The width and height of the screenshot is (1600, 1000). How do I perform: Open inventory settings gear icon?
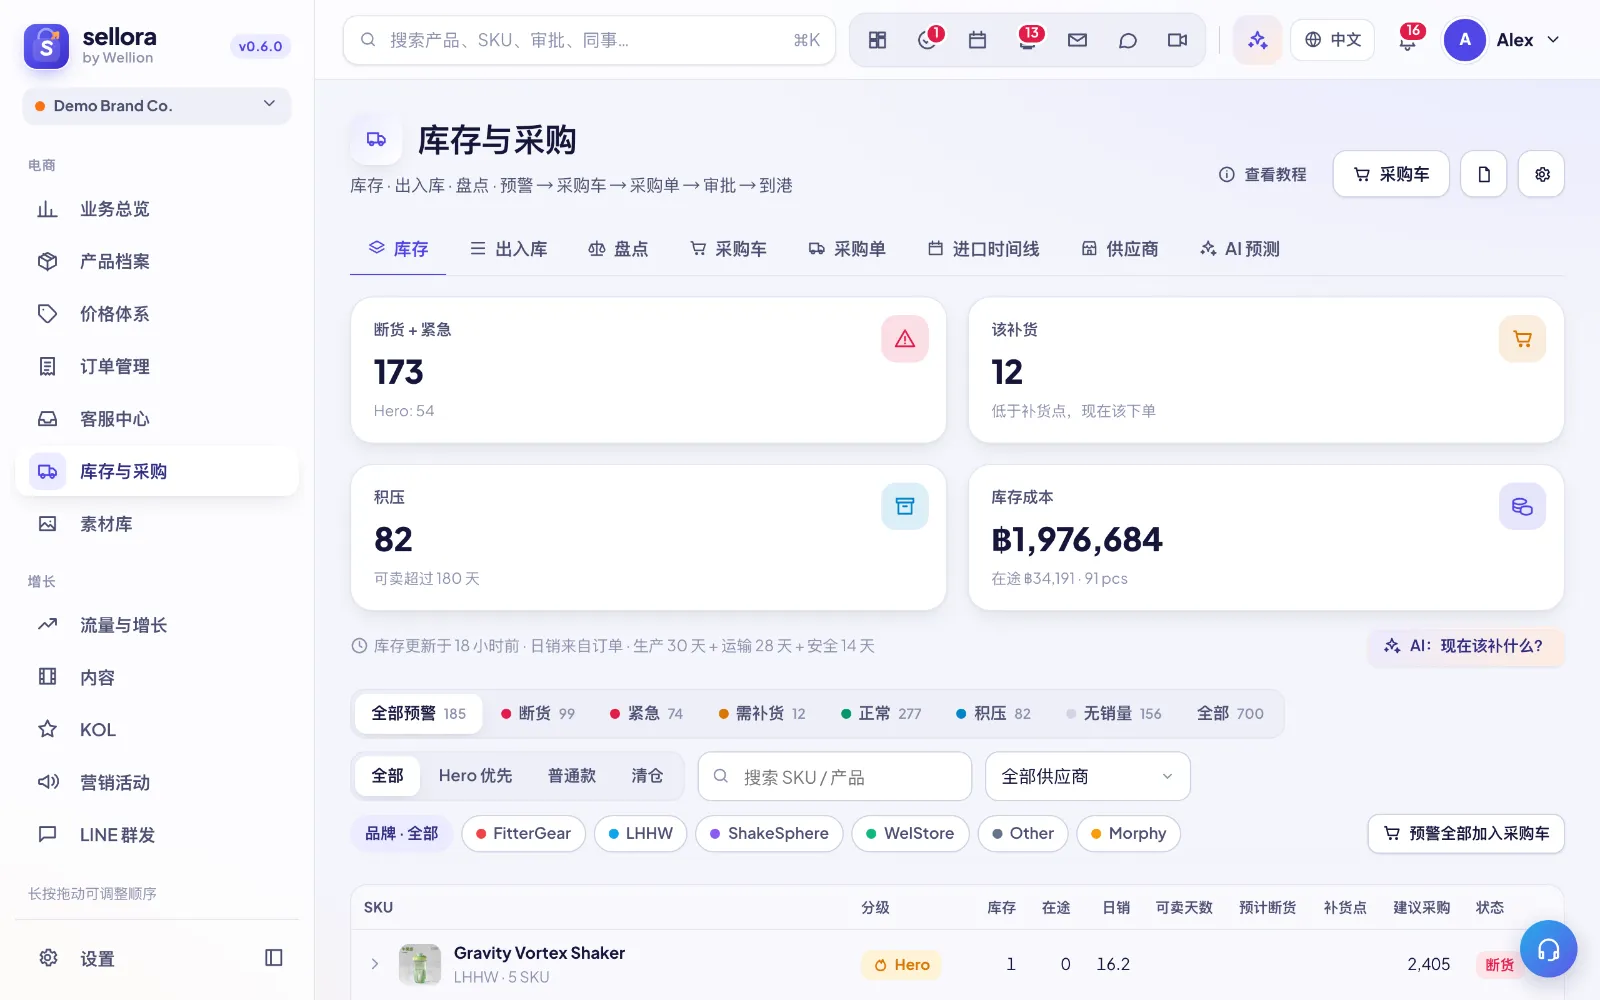1542,174
